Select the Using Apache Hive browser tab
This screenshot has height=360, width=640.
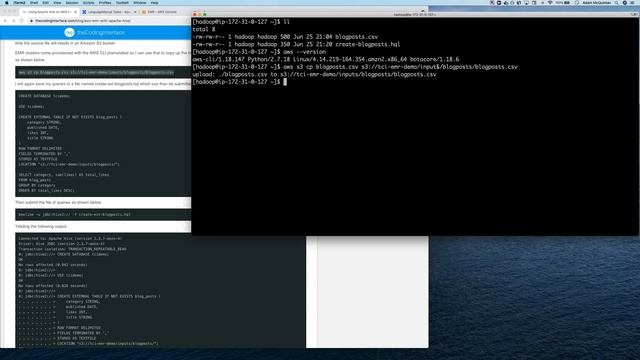tap(49, 12)
